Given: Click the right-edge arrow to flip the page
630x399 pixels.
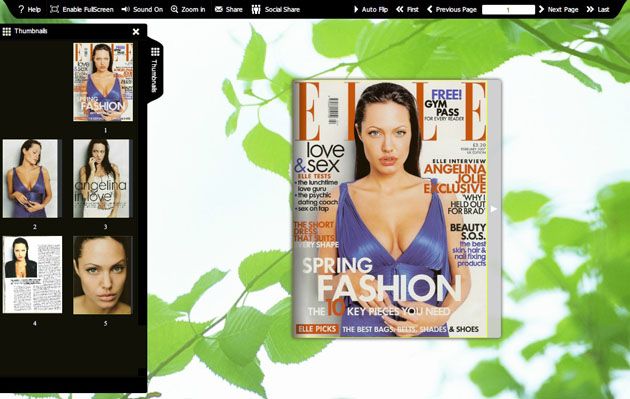Looking at the screenshot, I should (x=494, y=209).
